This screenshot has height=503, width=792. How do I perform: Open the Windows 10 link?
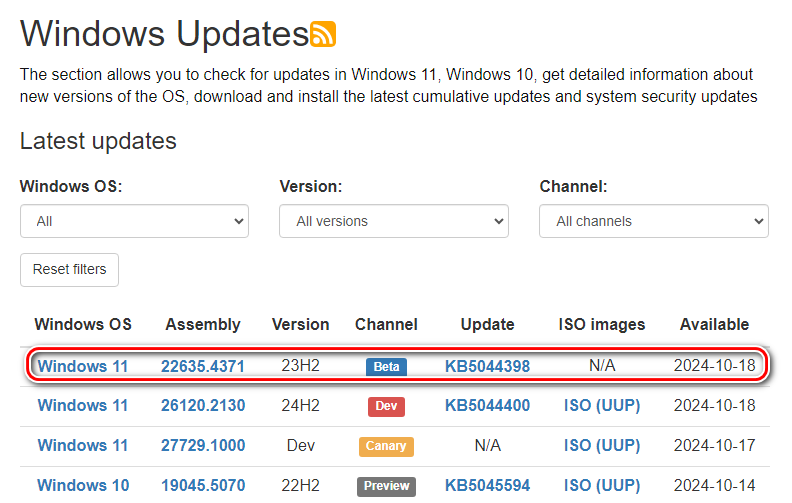point(83,485)
